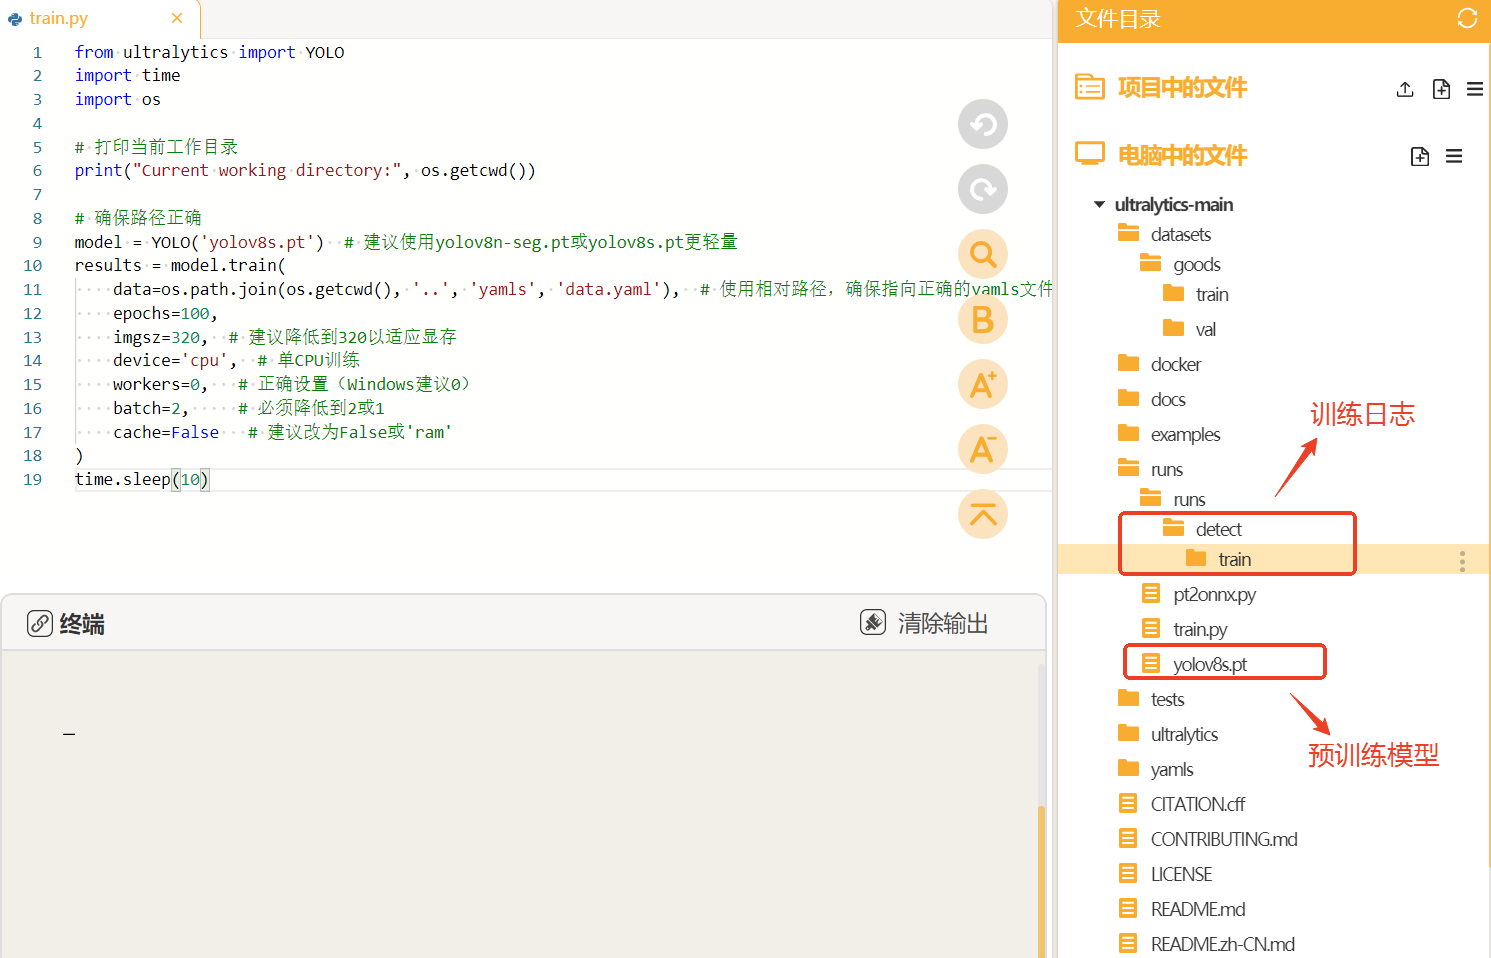This screenshot has width=1491, height=958.
Task: Click the round B button
Action: pyautogui.click(x=983, y=319)
